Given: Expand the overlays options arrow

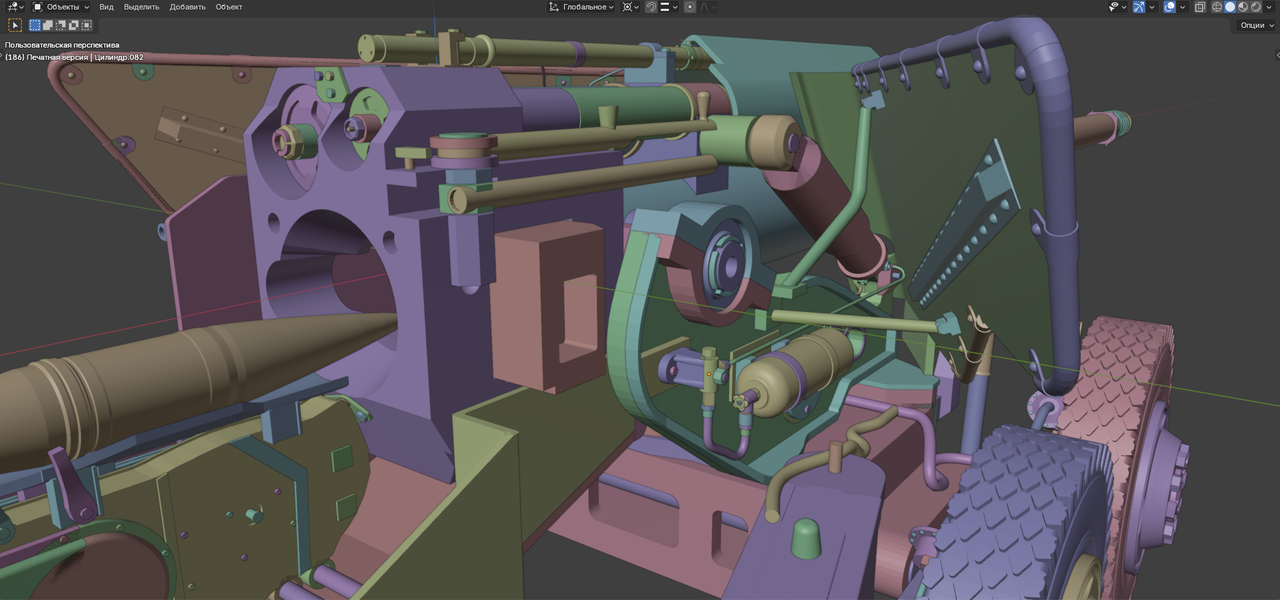Looking at the screenshot, I should point(1182,7).
